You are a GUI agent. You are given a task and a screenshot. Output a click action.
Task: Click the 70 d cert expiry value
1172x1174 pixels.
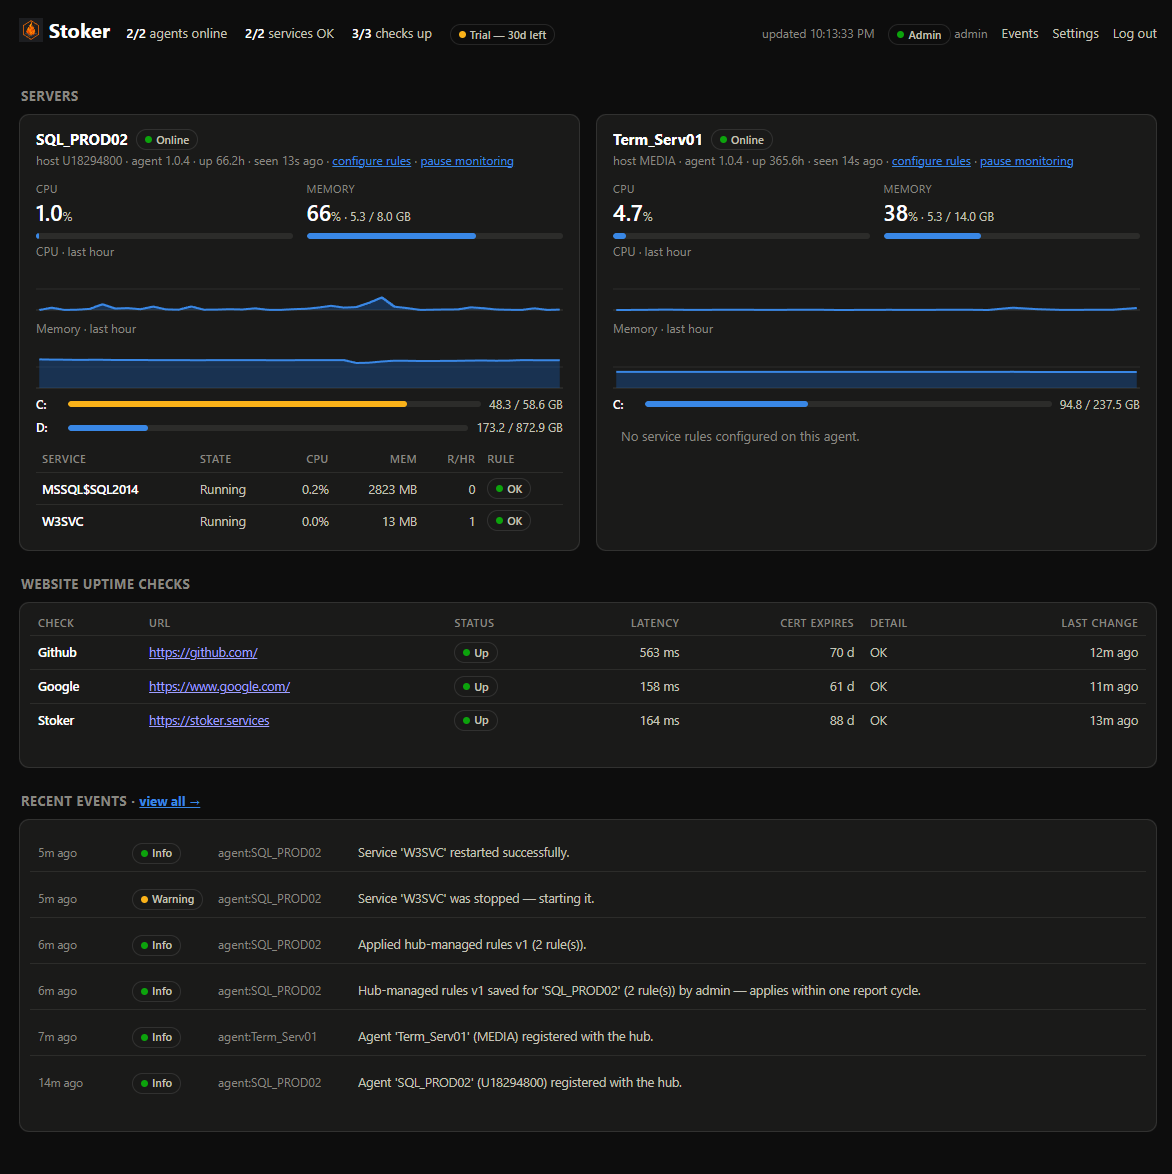pos(842,653)
